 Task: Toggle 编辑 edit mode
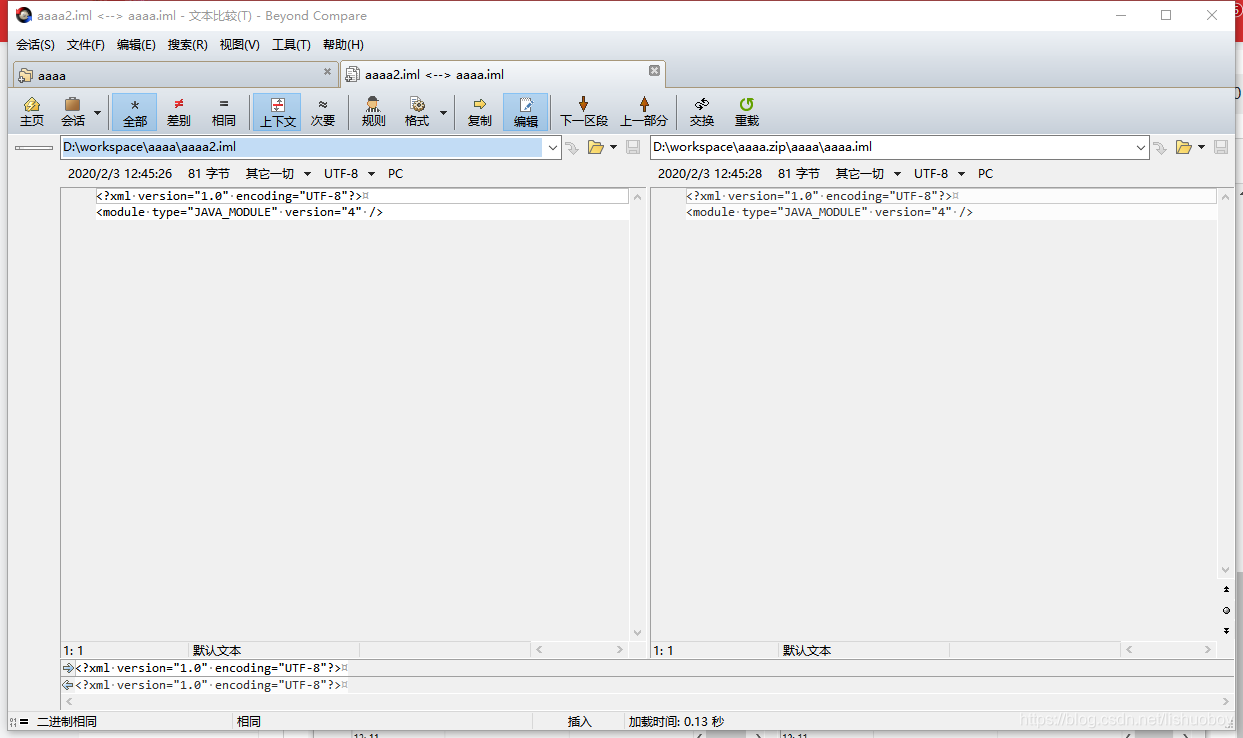(526, 111)
